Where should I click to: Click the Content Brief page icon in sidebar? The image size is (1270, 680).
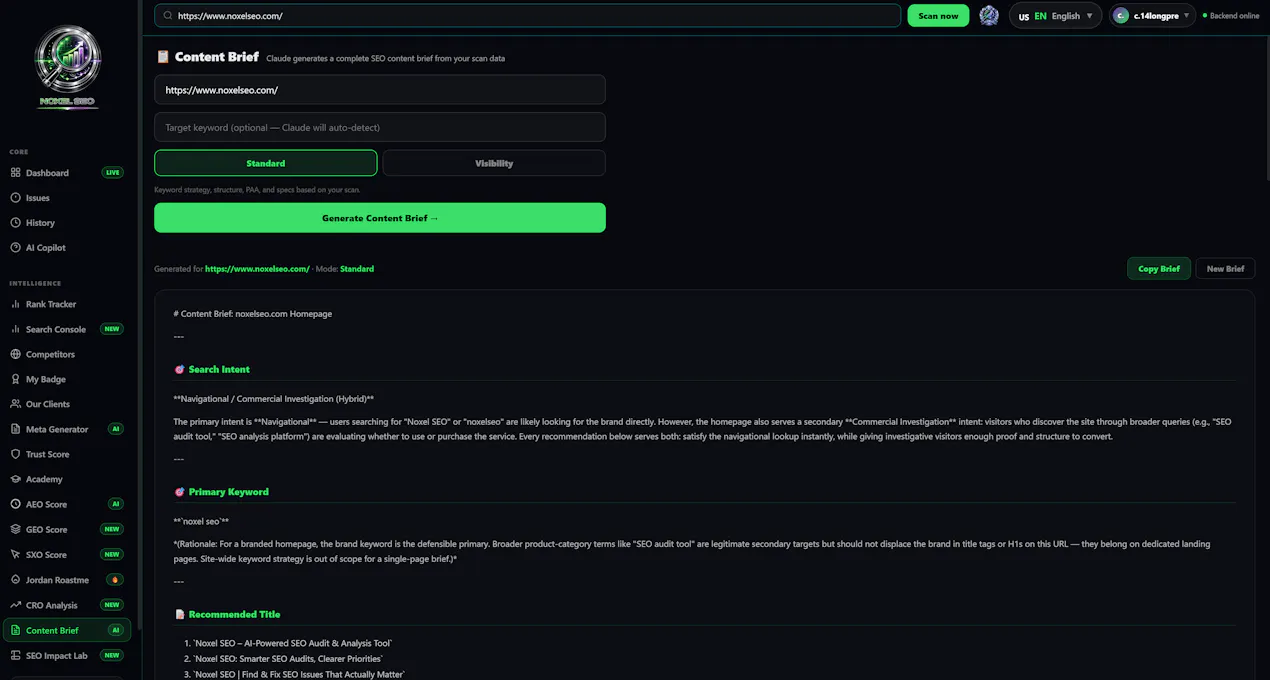pyautogui.click(x=15, y=630)
